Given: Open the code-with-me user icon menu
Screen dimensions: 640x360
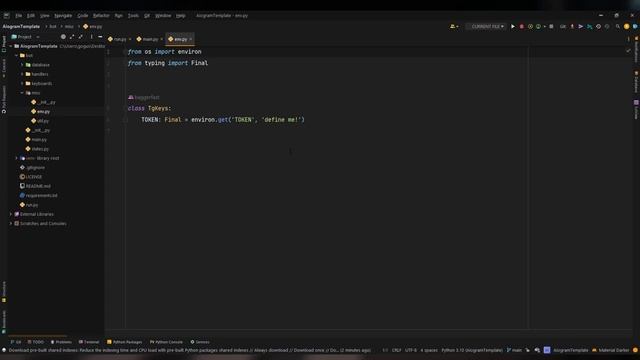Looking at the screenshot, I should coord(454,27).
